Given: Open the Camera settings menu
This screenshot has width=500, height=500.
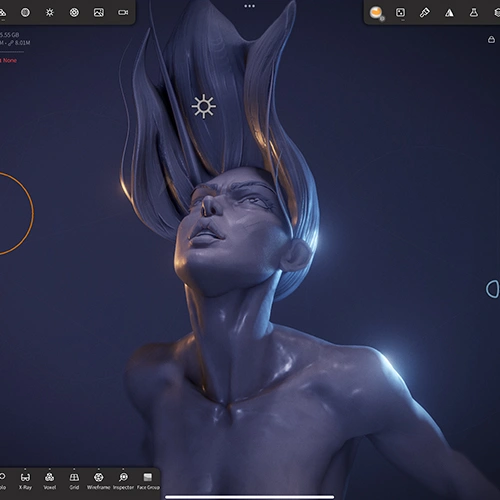Looking at the screenshot, I should (123, 13).
